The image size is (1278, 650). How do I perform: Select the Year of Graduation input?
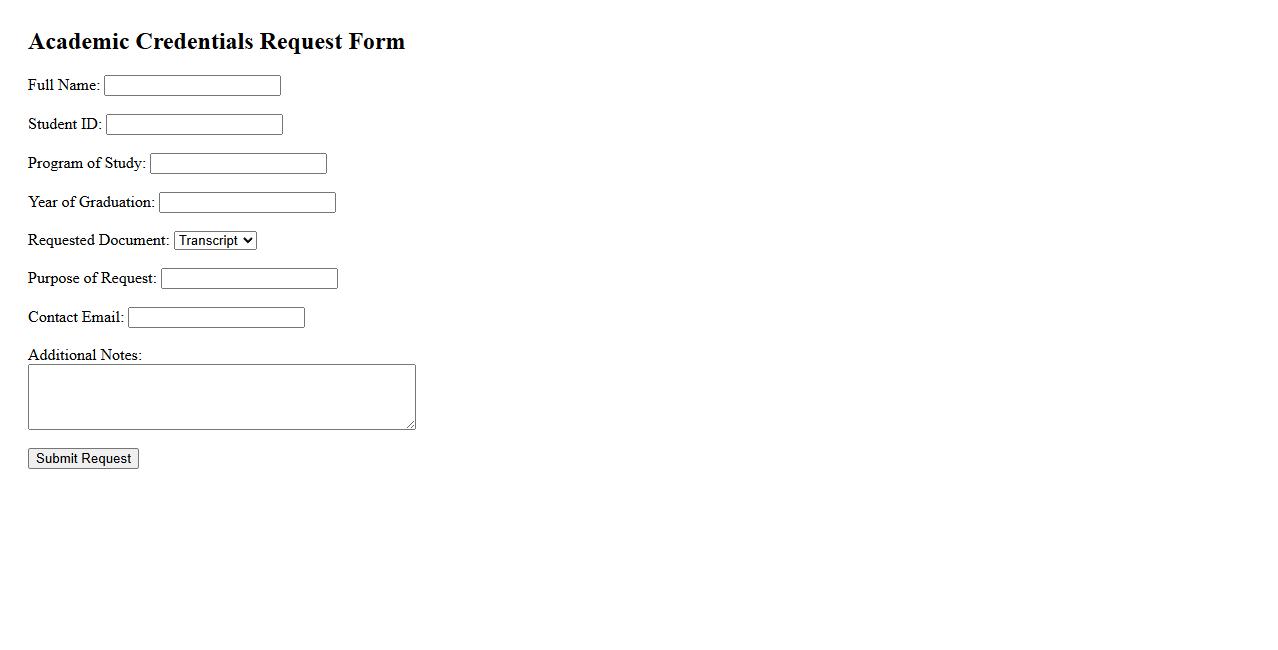coord(247,203)
